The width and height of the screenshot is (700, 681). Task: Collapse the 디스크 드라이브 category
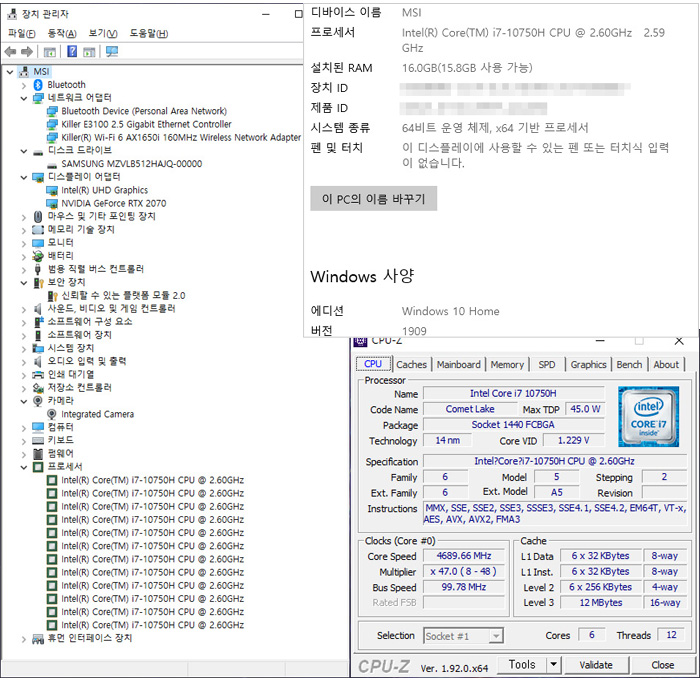[24, 151]
